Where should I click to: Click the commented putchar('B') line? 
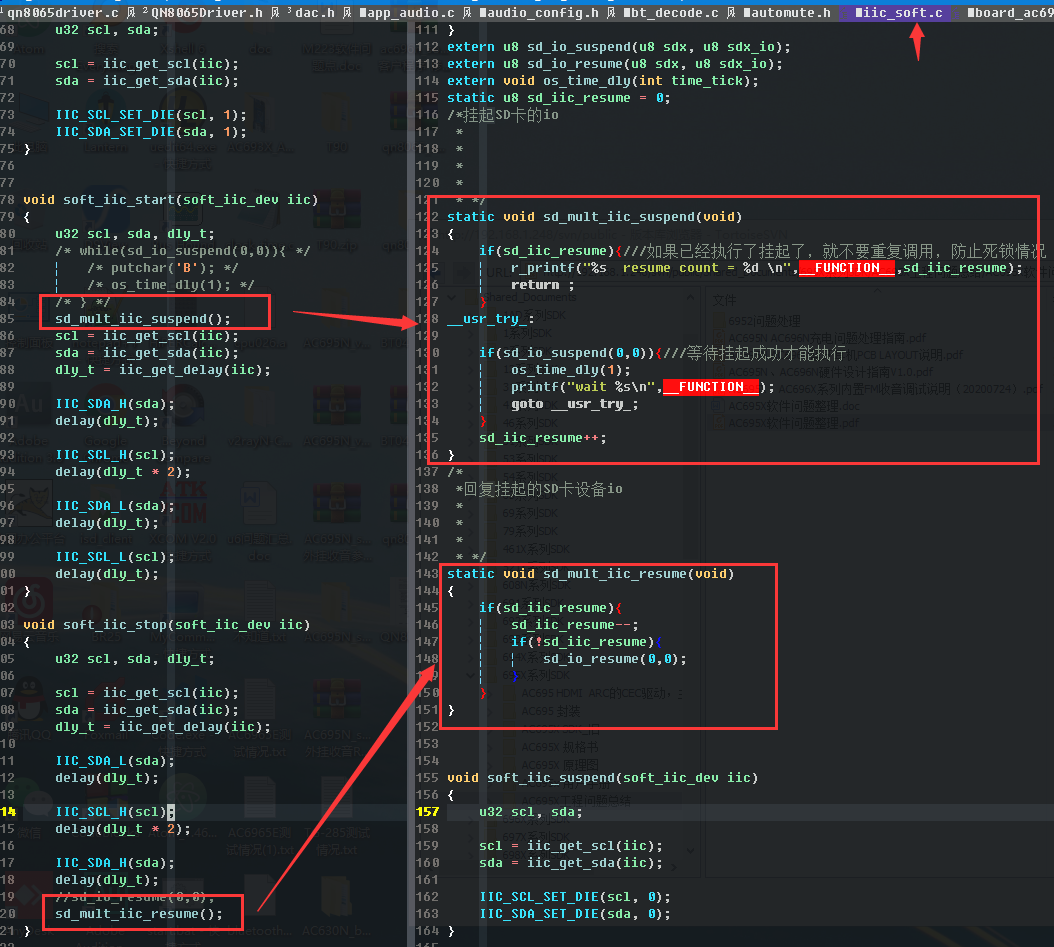tap(163, 267)
